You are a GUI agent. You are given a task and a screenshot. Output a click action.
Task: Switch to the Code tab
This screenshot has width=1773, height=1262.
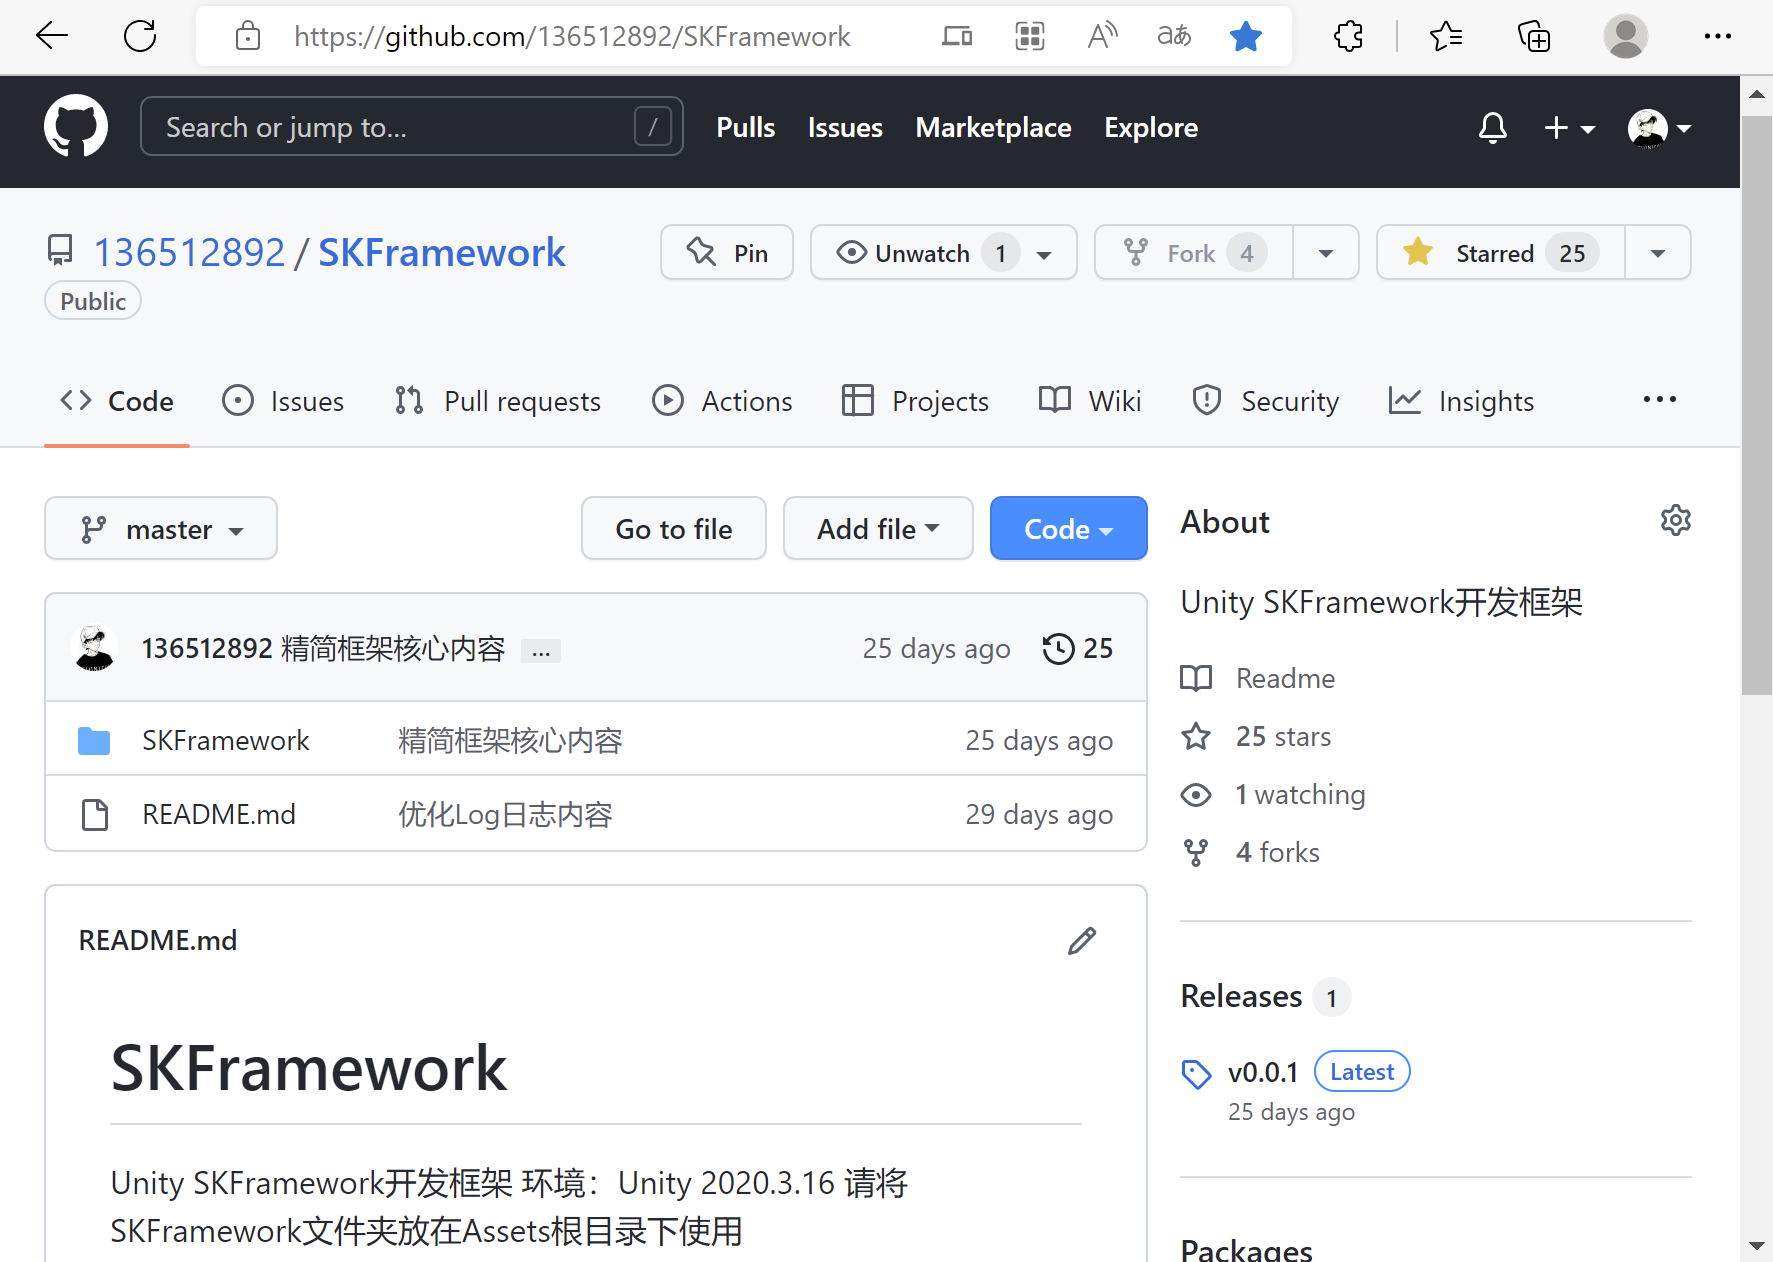click(117, 402)
